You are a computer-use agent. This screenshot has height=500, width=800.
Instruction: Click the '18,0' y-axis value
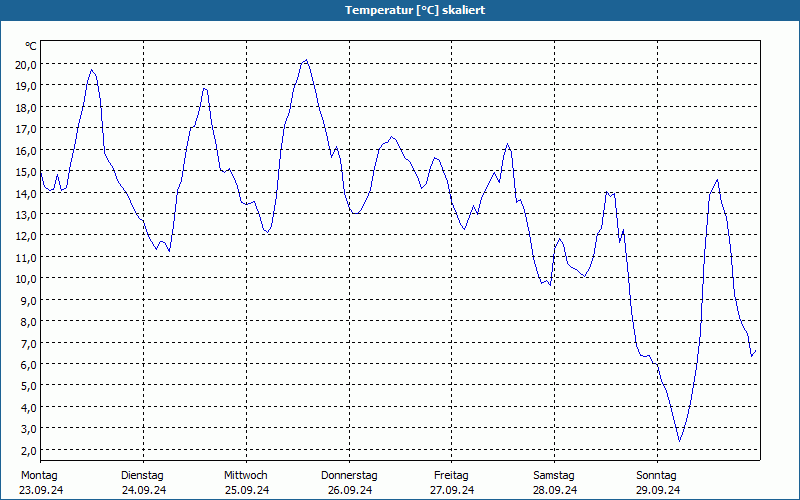(x=26, y=107)
